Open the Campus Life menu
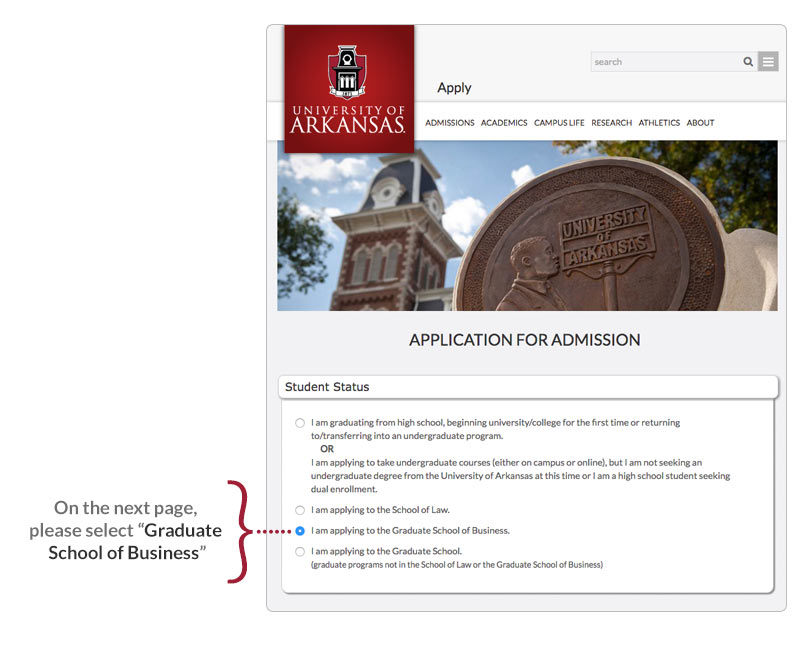Viewport: 793px width, 648px height. [559, 123]
